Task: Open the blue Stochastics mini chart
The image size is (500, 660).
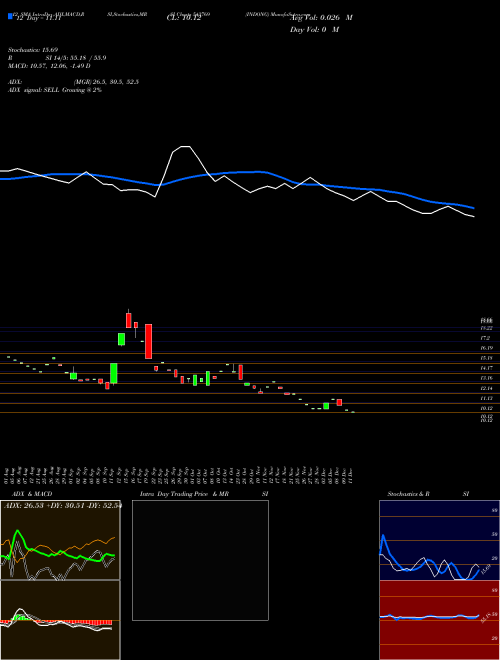Action: [x=439, y=540]
